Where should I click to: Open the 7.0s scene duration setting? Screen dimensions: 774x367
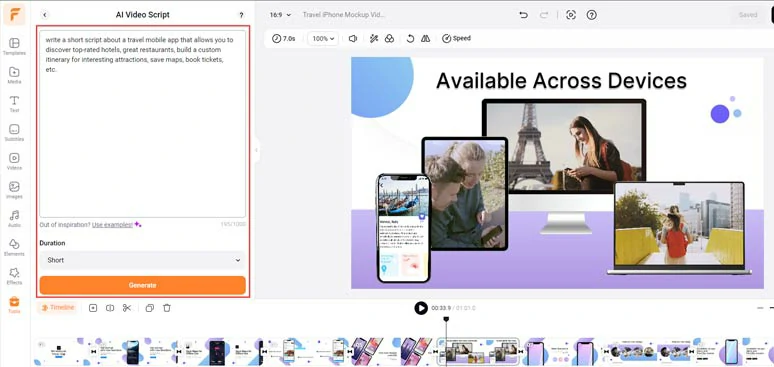coord(283,39)
